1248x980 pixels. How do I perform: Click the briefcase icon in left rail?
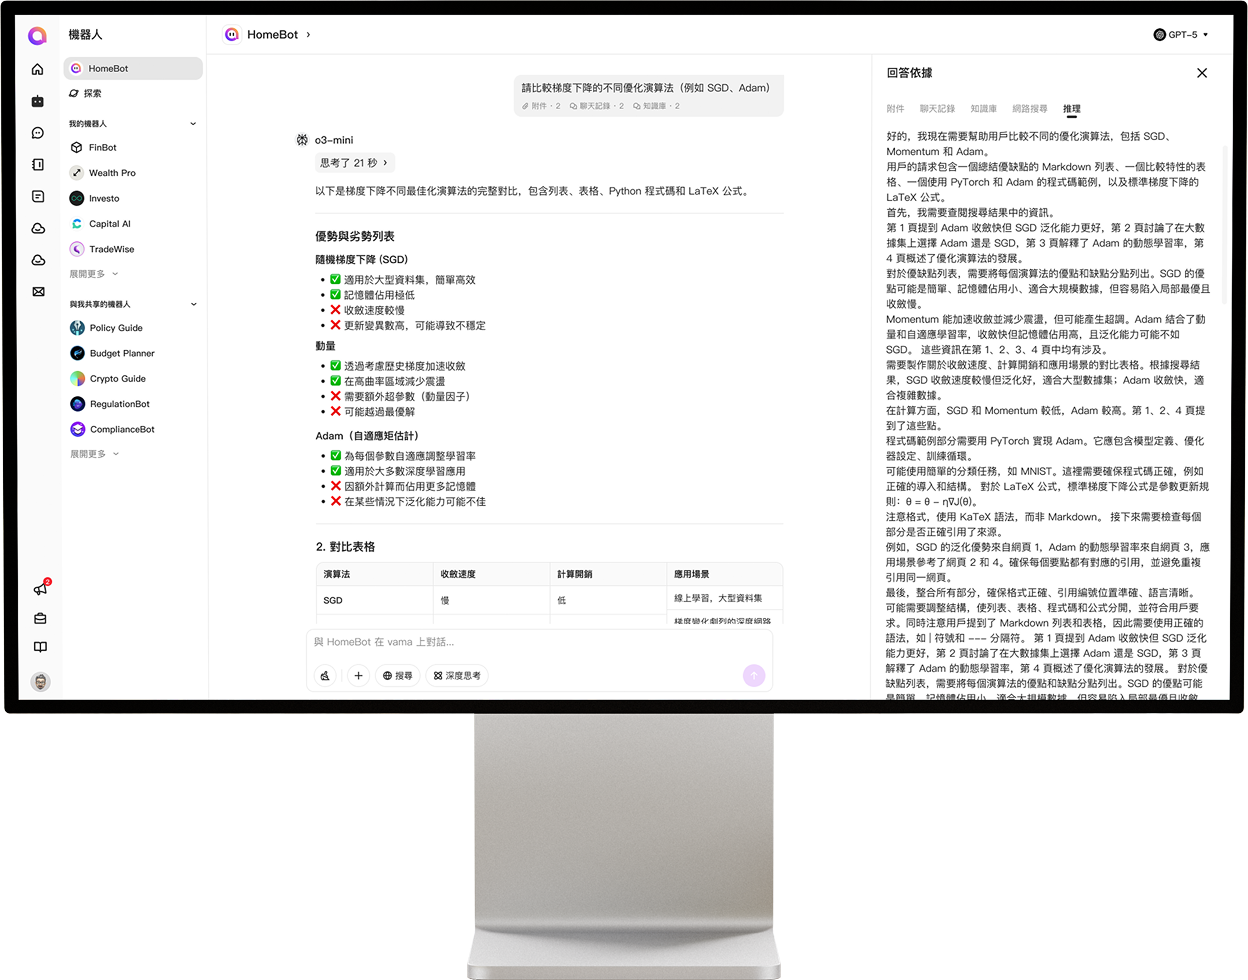(x=40, y=619)
